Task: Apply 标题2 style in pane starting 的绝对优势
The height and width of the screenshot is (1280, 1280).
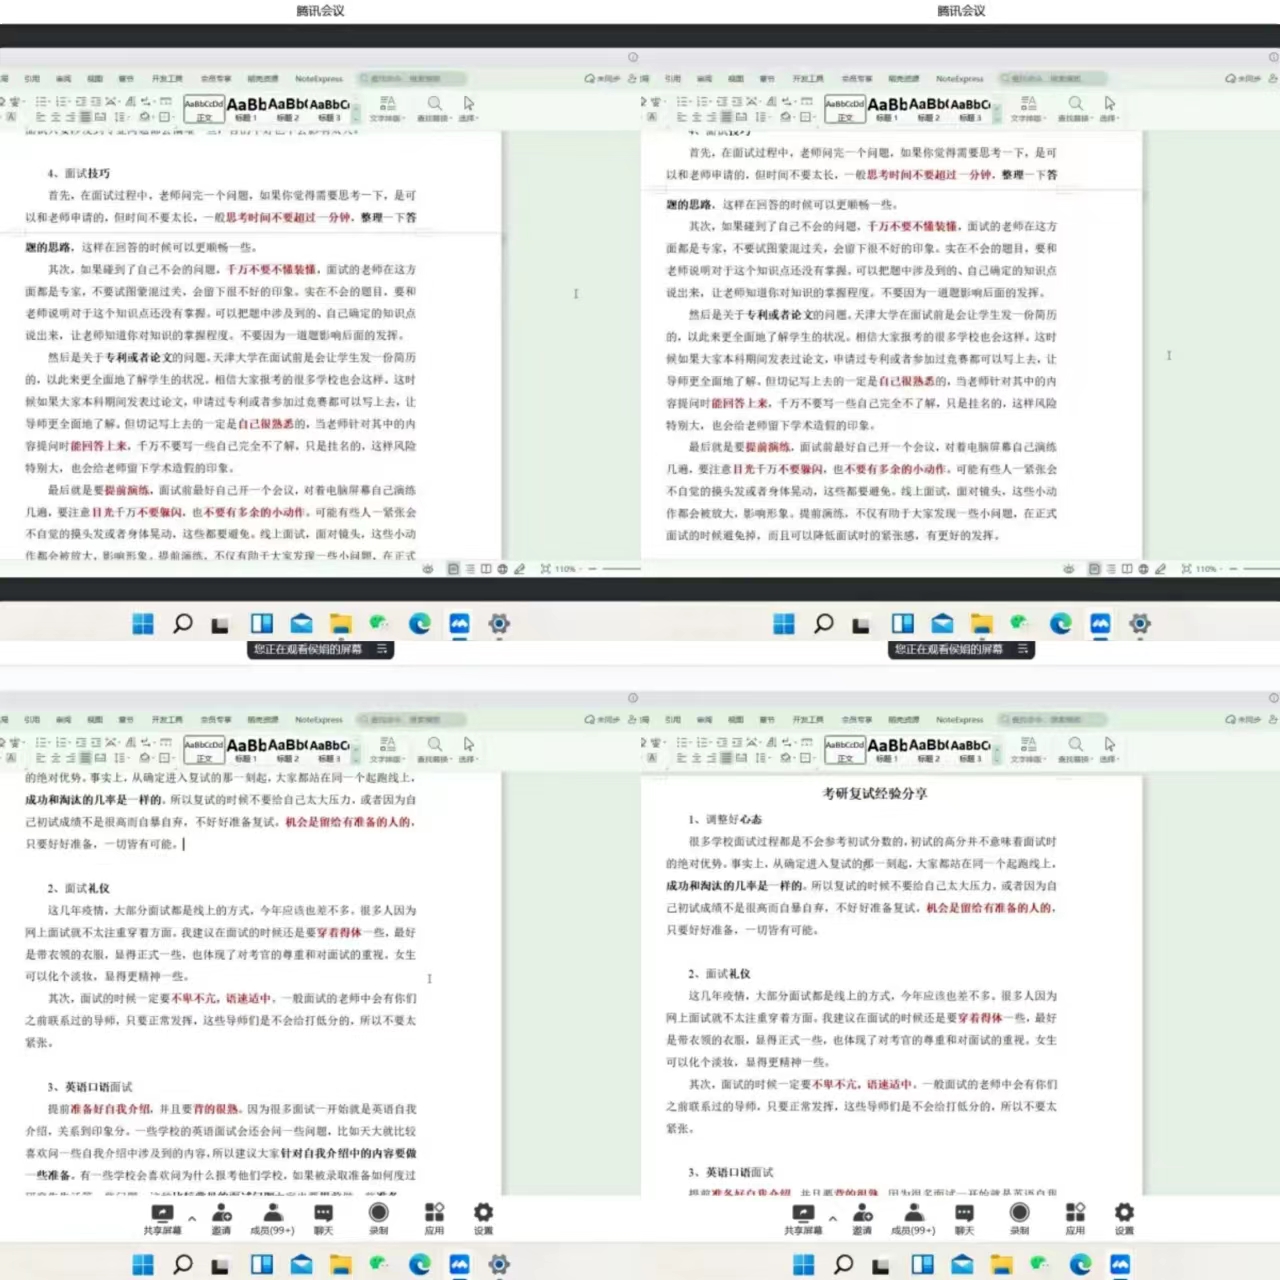Action: click(x=288, y=749)
